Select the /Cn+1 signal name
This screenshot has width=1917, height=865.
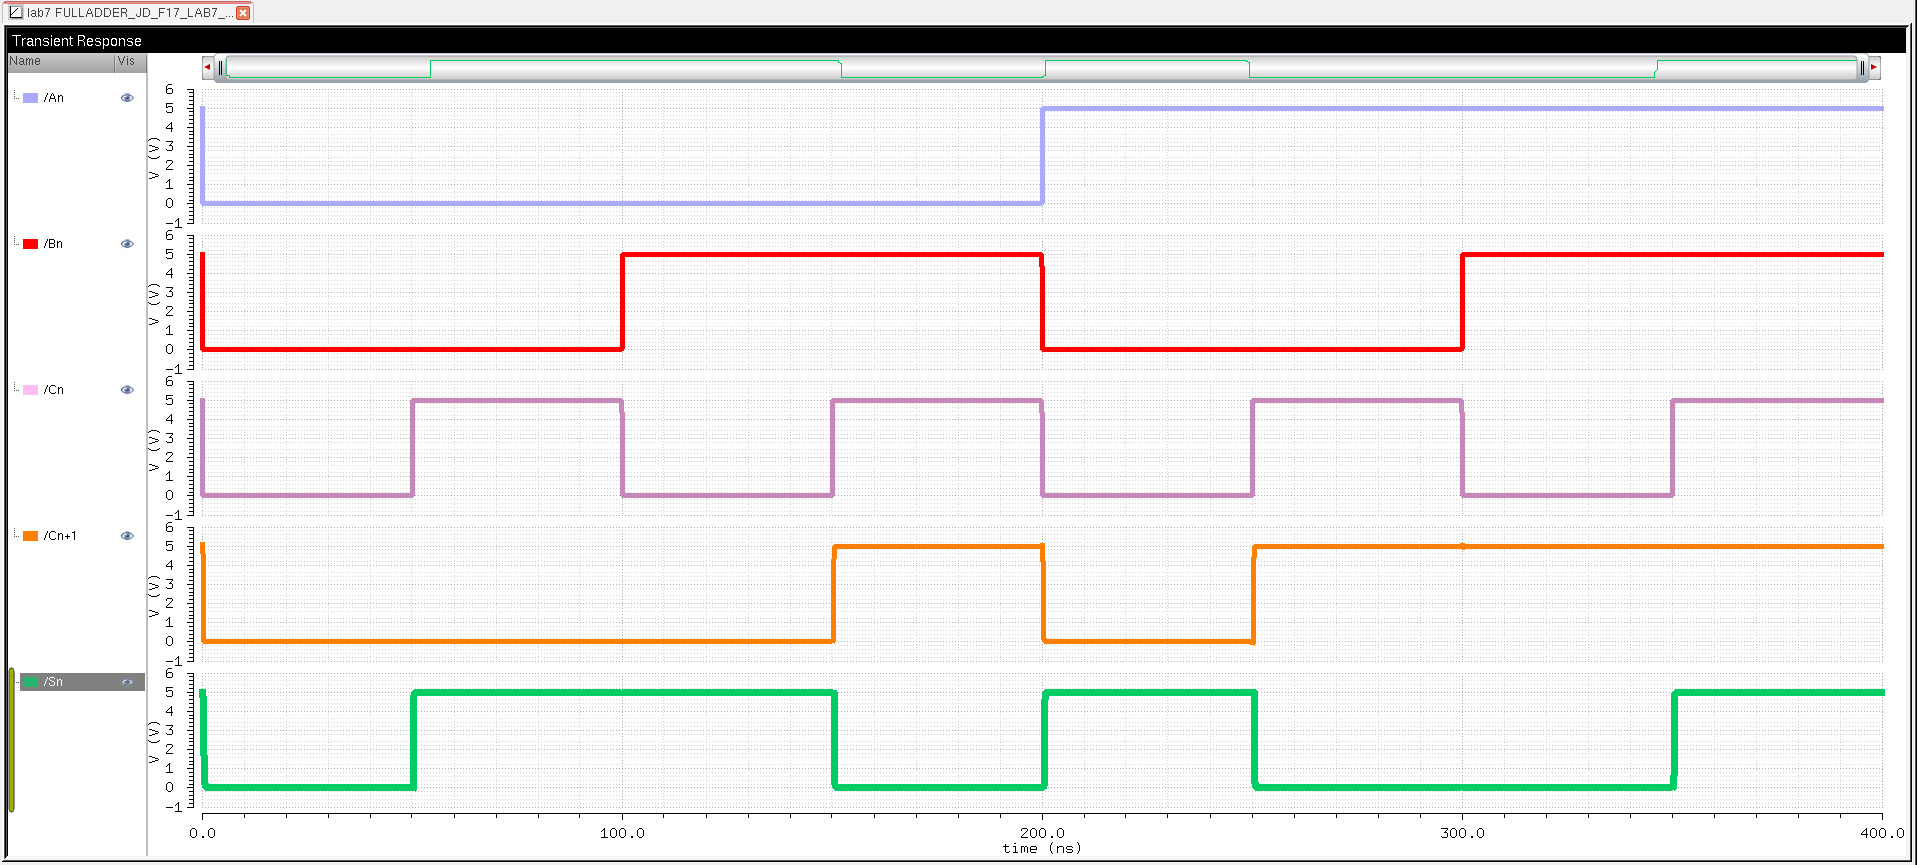pyautogui.click(x=60, y=536)
